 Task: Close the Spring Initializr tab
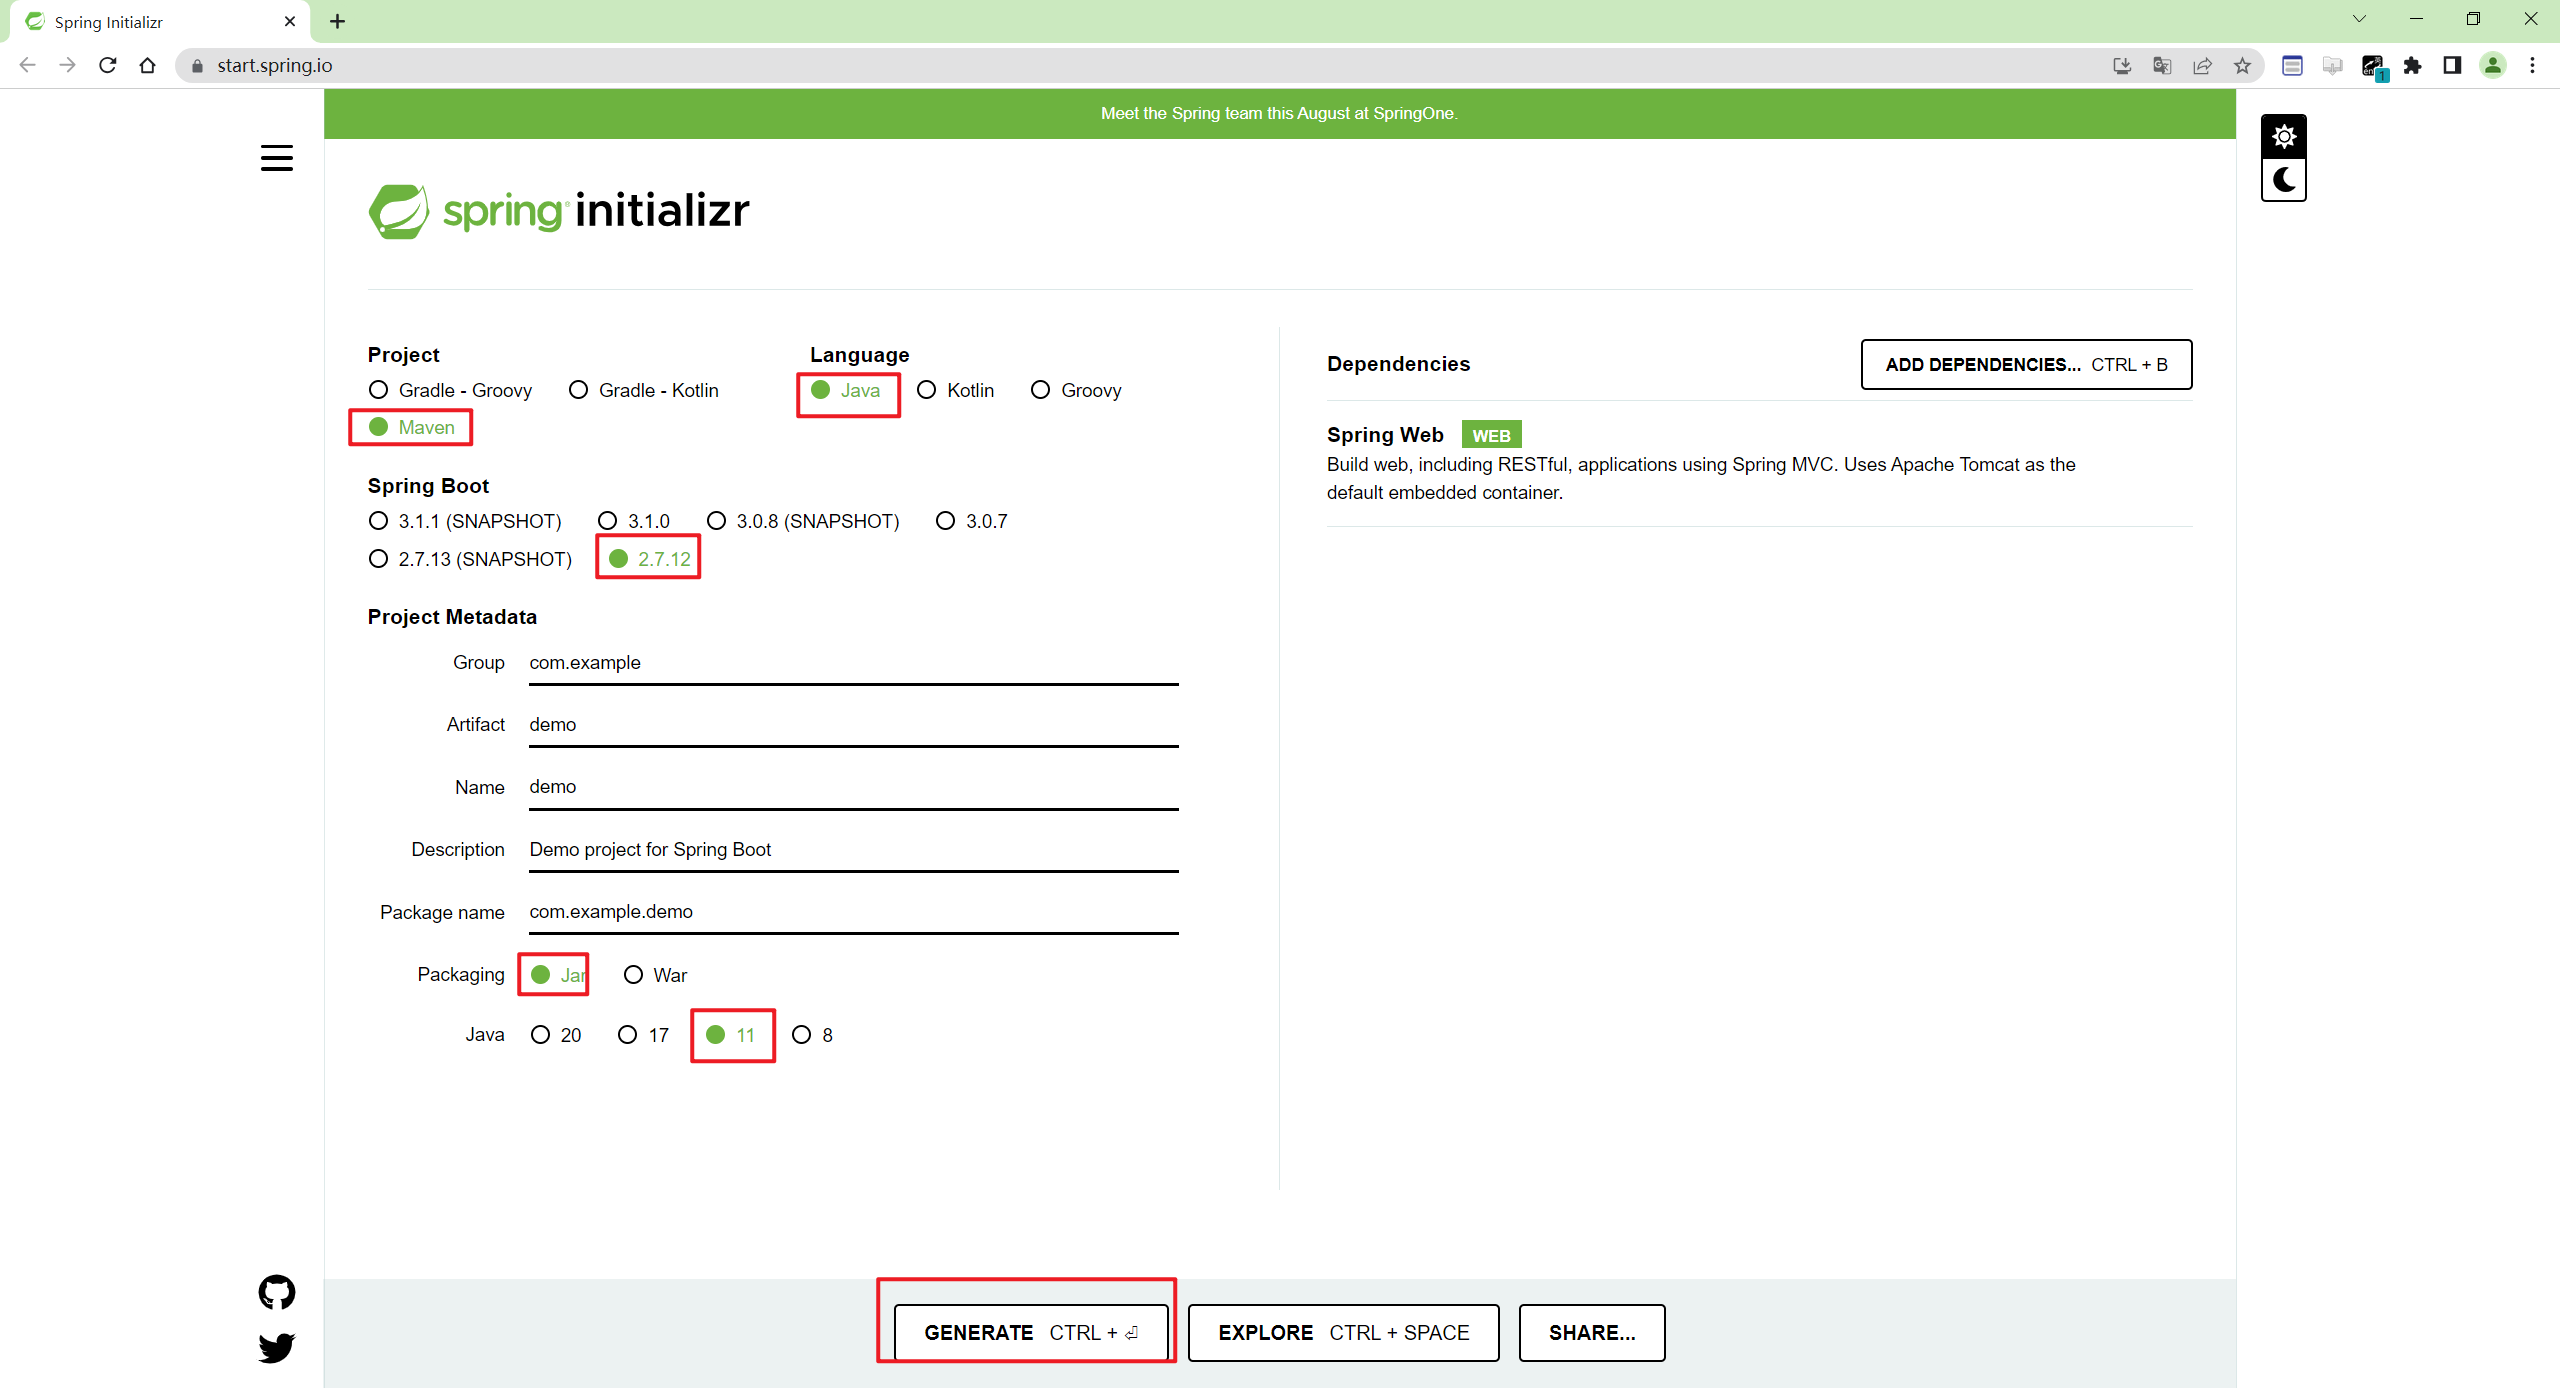pyautogui.click(x=290, y=21)
